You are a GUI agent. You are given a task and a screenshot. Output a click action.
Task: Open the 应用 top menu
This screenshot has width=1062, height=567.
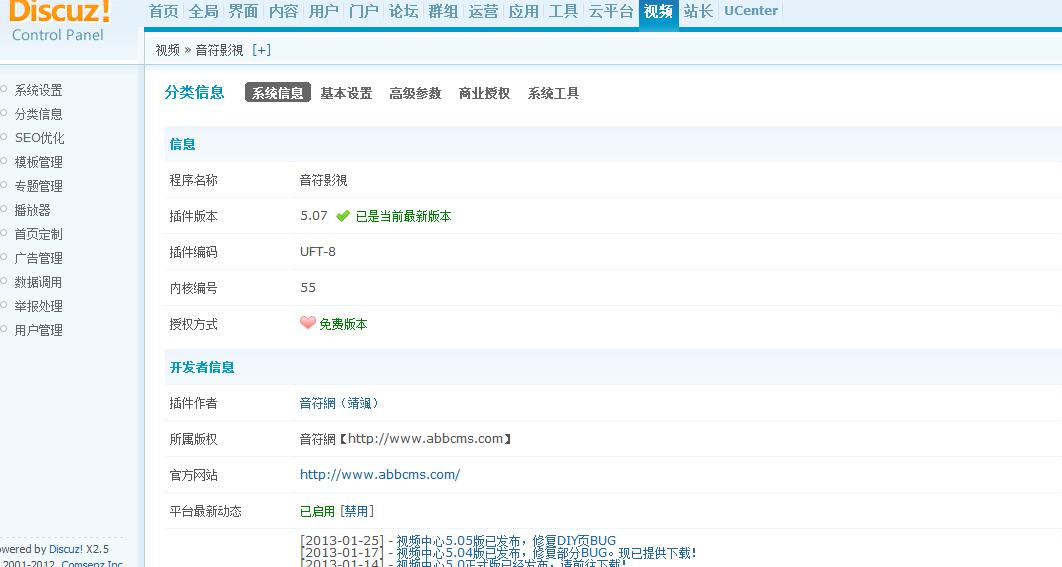[524, 12]
